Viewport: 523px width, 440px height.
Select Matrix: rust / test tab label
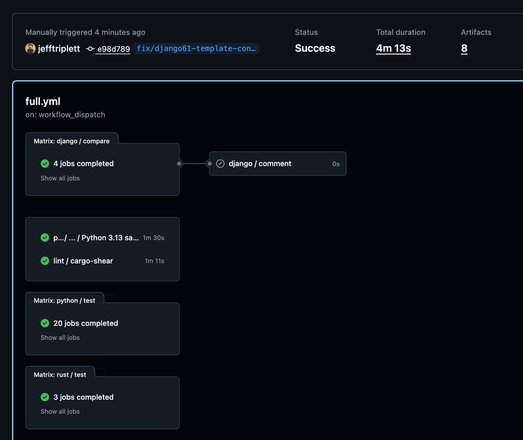[x=60, y=375]
